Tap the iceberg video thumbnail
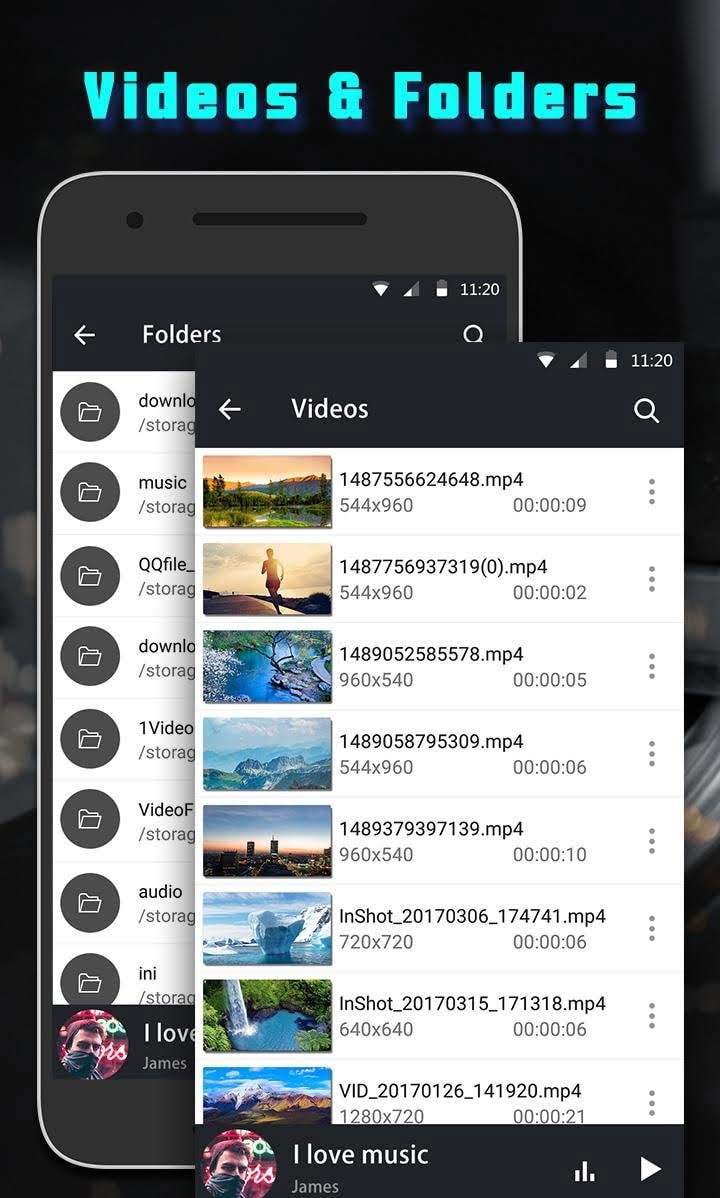This screenshot has height=1198, width=720. pyautogui.click(x=268, y=928)
